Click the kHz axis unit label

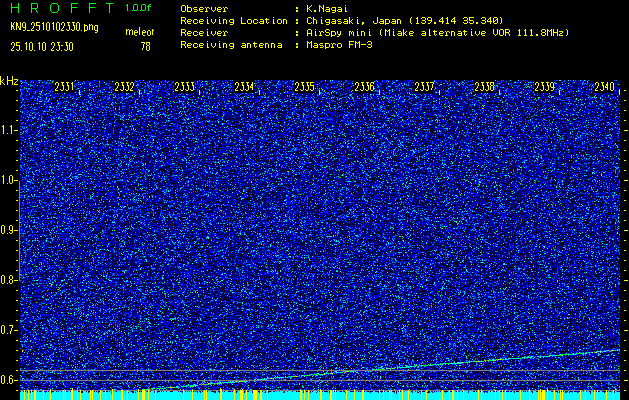coord(9,81)
